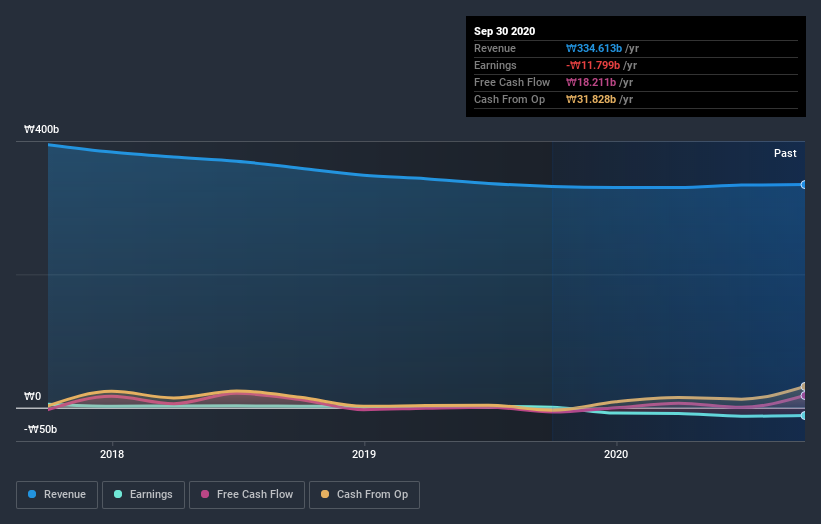
Task: Click the teal Earnings legend dot
Action: point(118,494)
